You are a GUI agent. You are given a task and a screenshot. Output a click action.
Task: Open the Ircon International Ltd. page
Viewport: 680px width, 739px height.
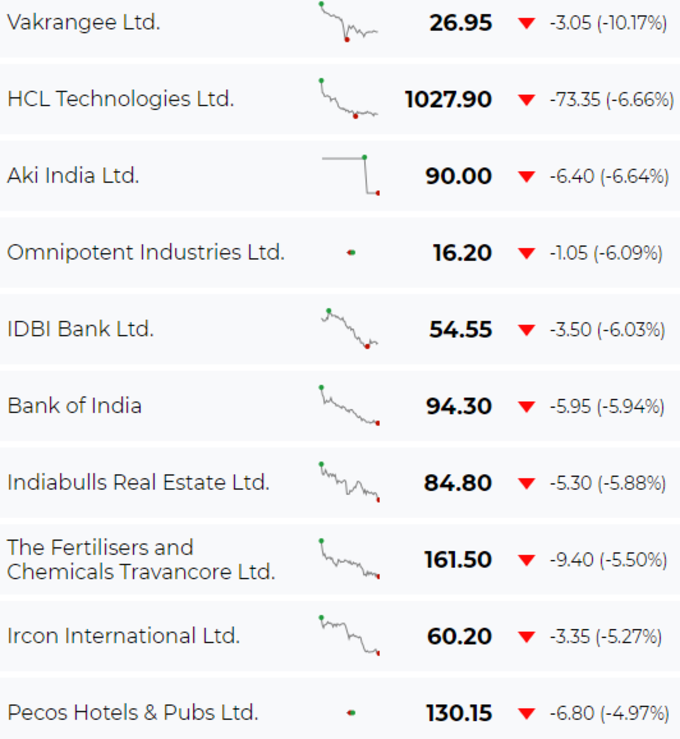pos(123,636)
